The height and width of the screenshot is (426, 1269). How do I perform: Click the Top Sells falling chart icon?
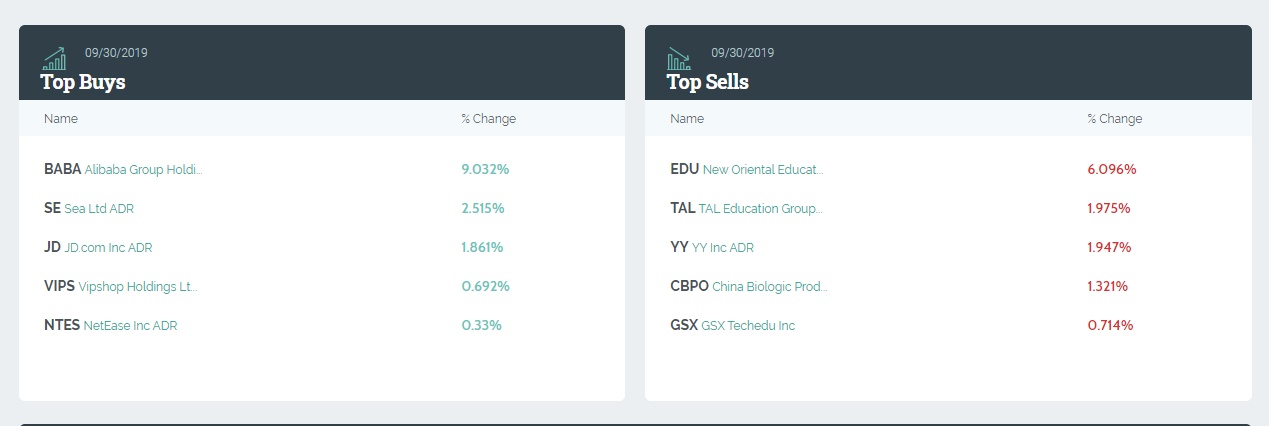coord(680,58)
